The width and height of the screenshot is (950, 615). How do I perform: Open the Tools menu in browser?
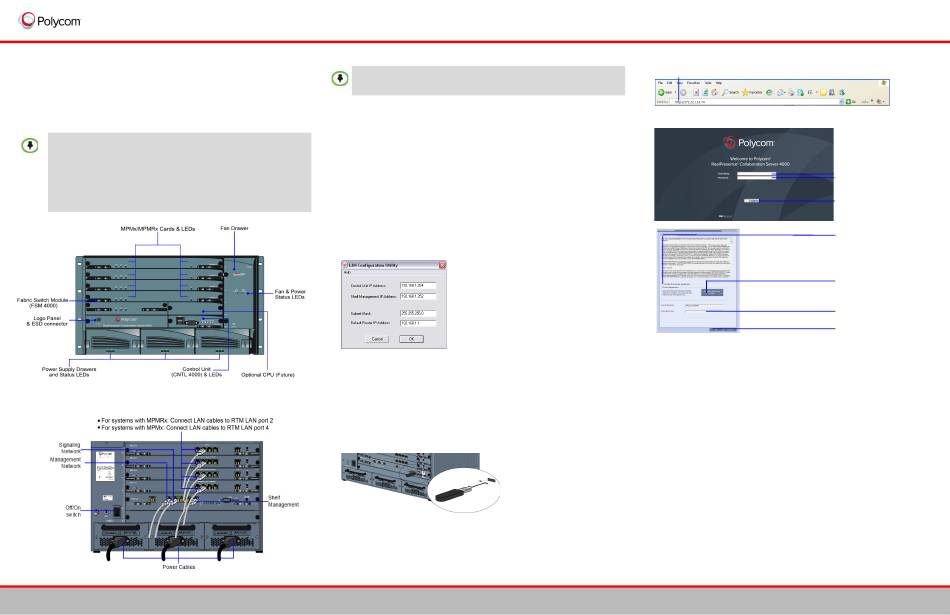click(x=708, y=83)
